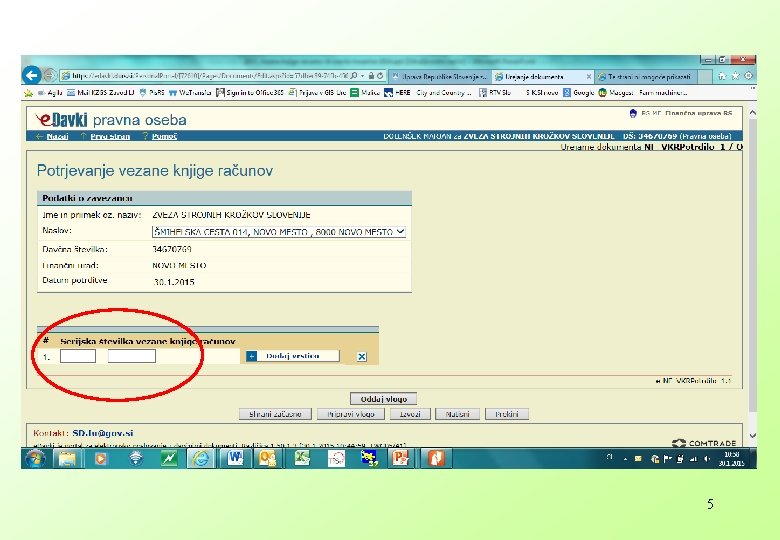The width and height of the screenshot is (780, 540).
Task: Click the Prva stran link
Action: click(110, 136)
